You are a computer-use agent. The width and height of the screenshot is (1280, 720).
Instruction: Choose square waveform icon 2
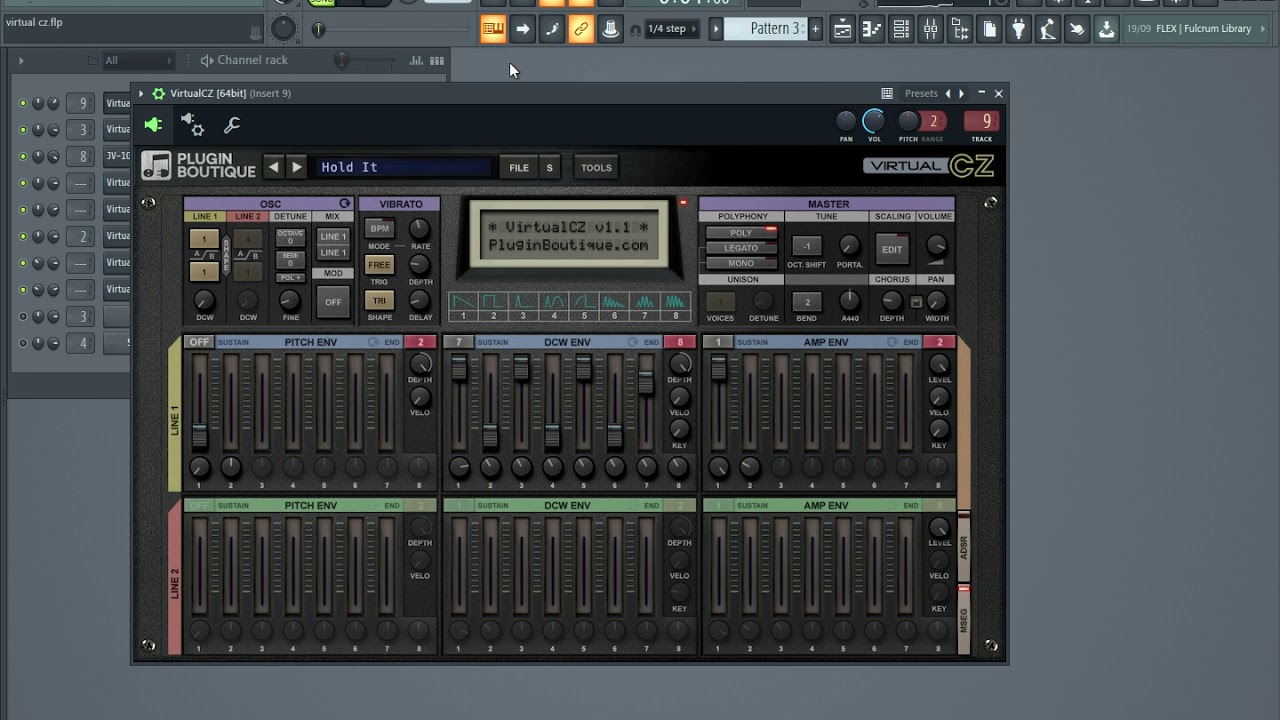pyautogui.click(x=493, y=302)
